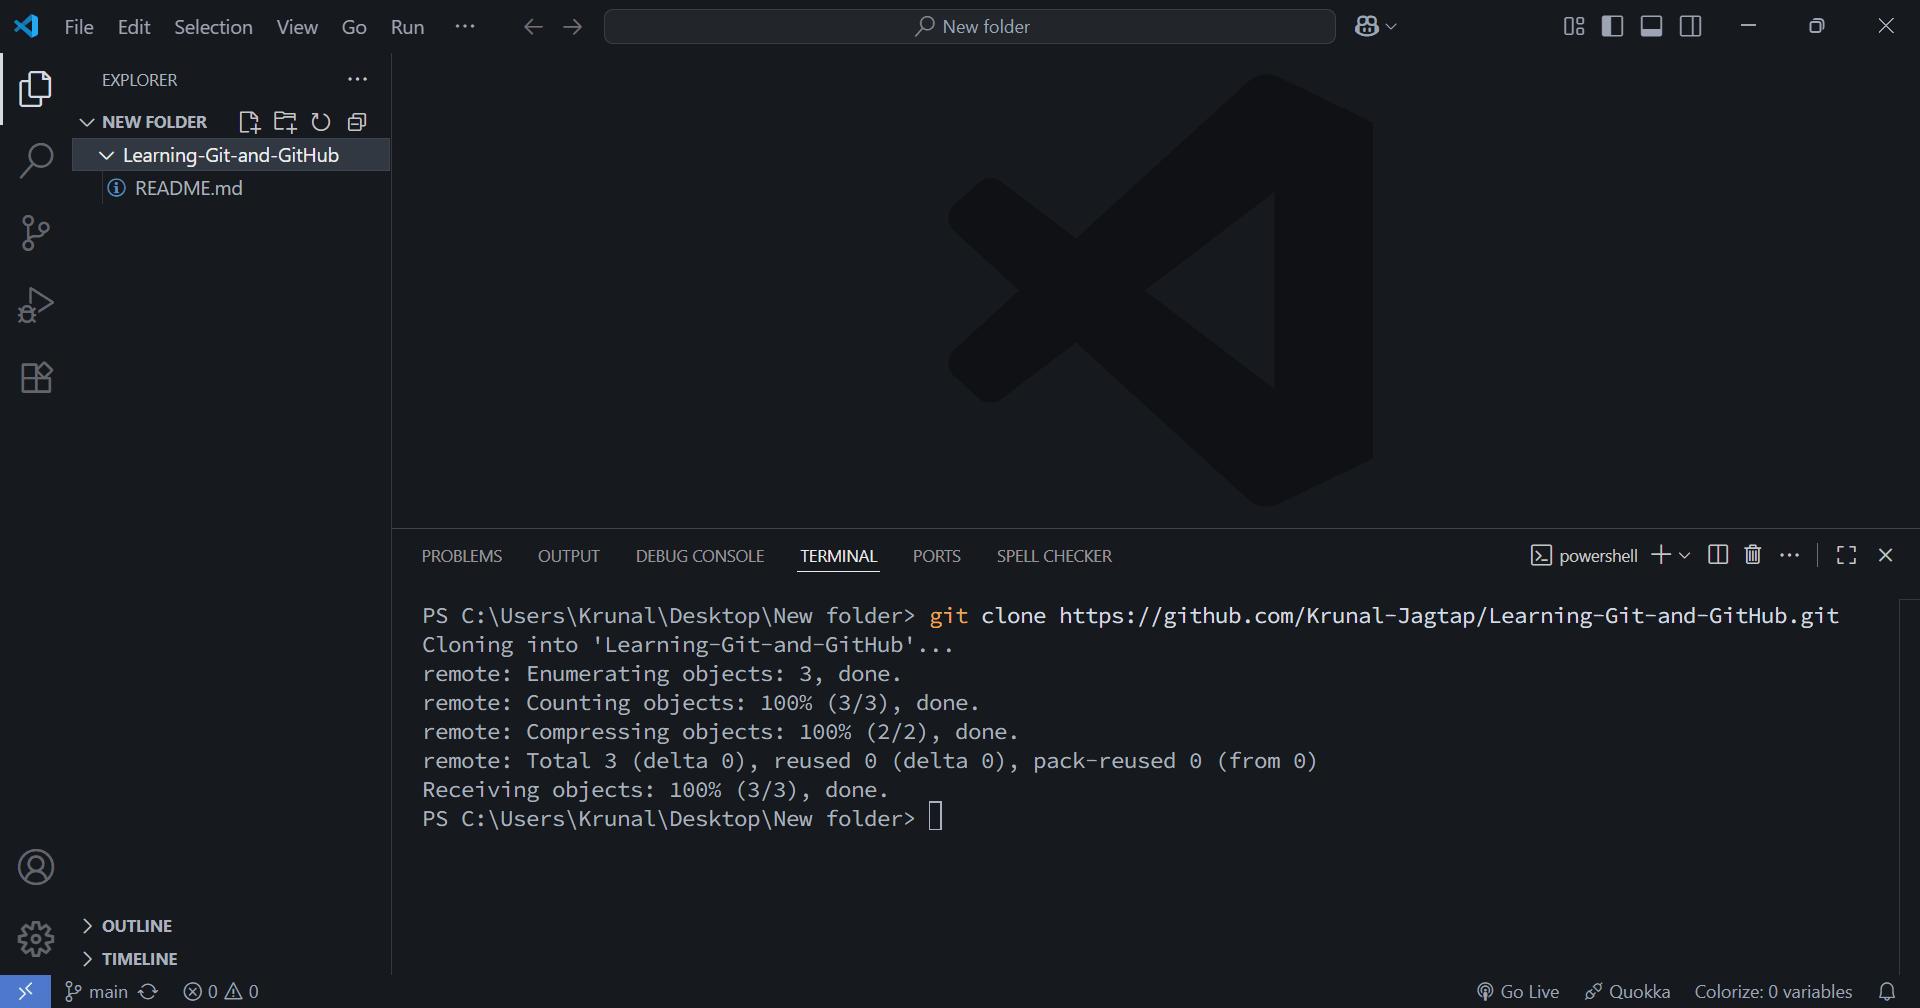Screen dimensions: 1920x1008
Task: Click the 'Receiving objects: 100%' output line
Action: [x=655, y=790]
